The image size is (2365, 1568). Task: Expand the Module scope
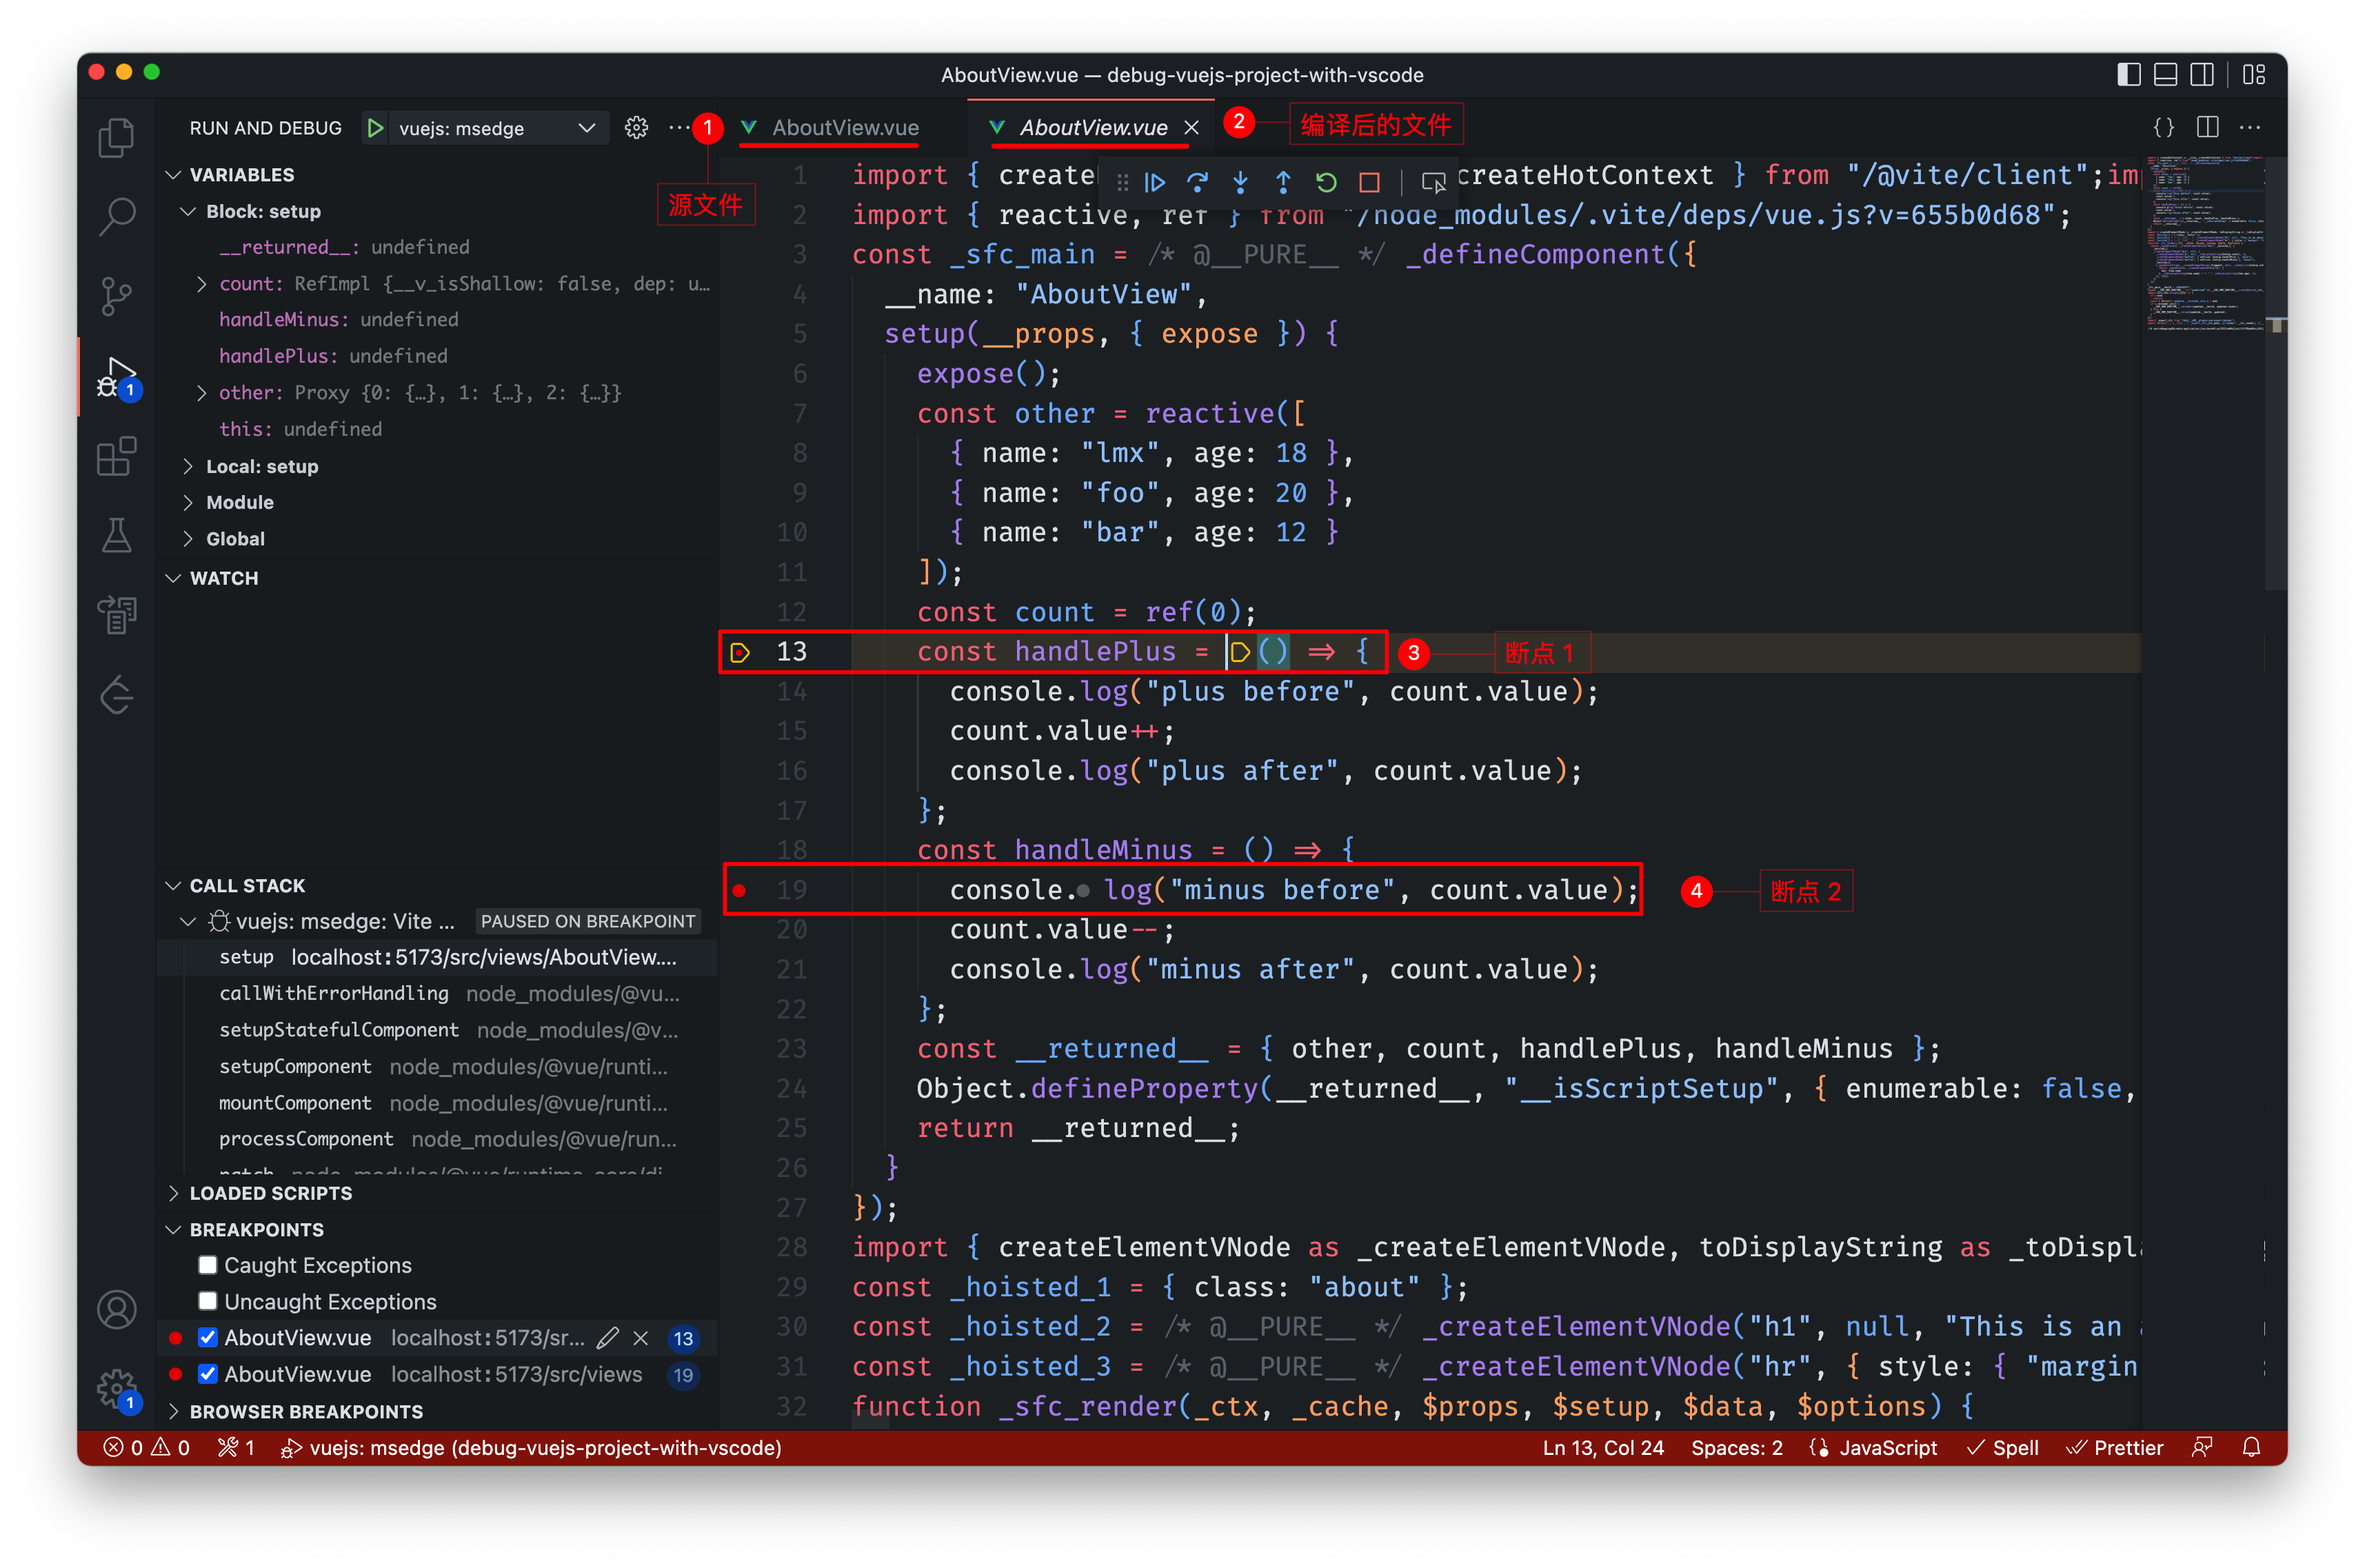tap(188, 502)
